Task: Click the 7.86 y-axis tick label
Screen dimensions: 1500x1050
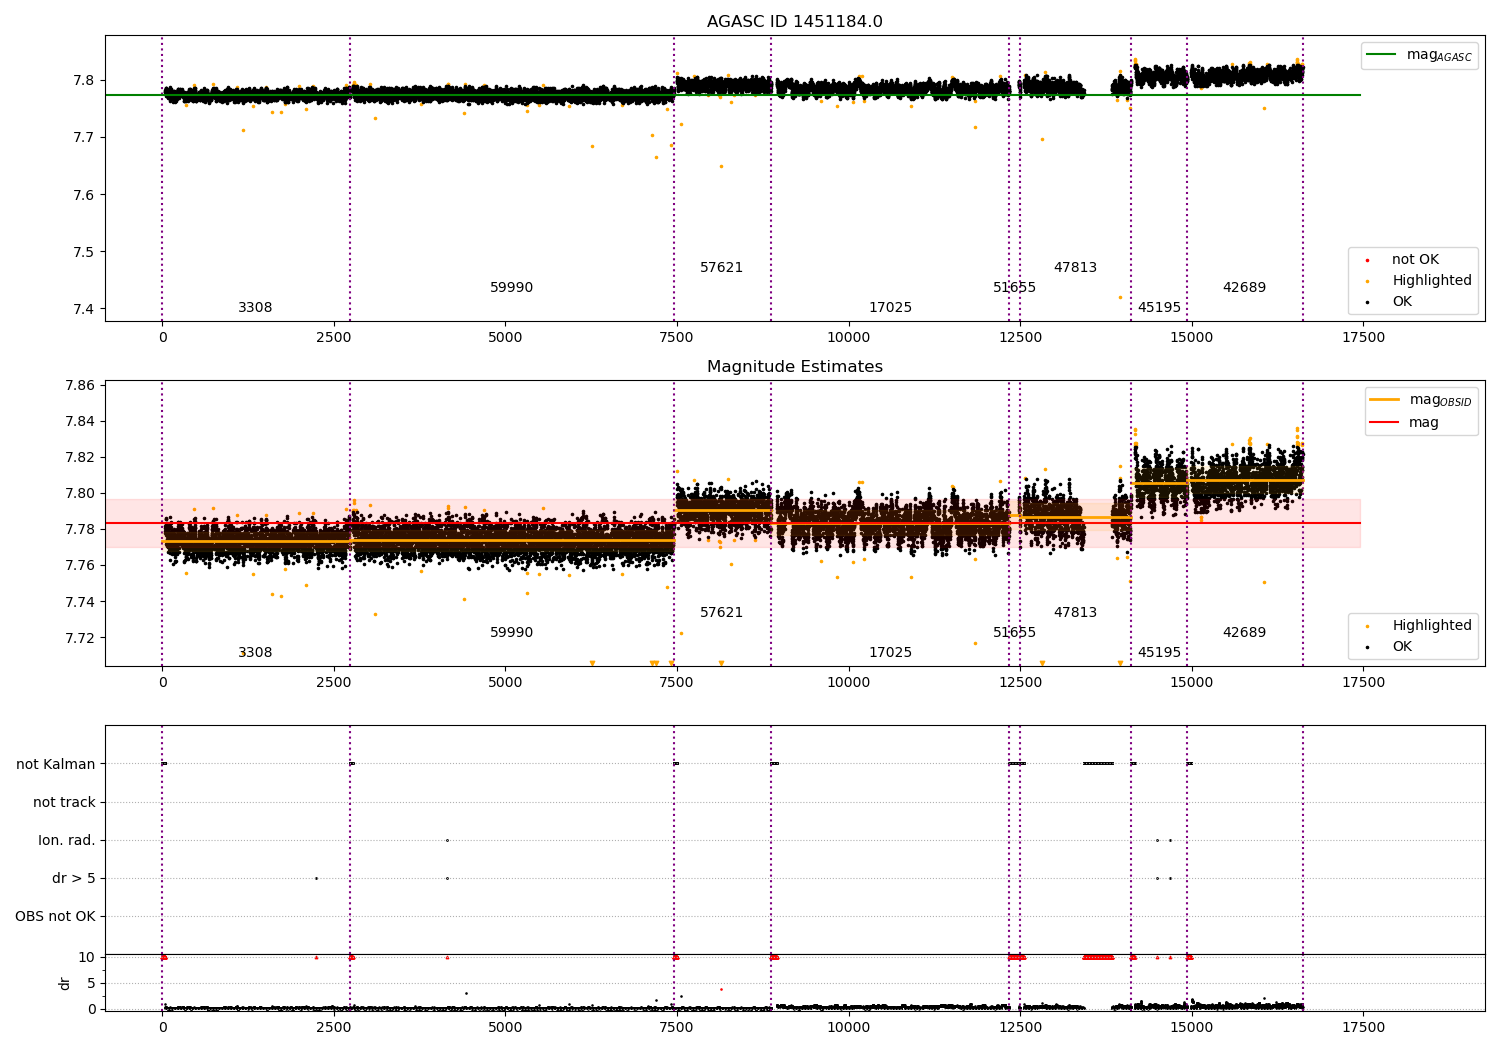Action: pyautogui.click(x=80, y=386)
